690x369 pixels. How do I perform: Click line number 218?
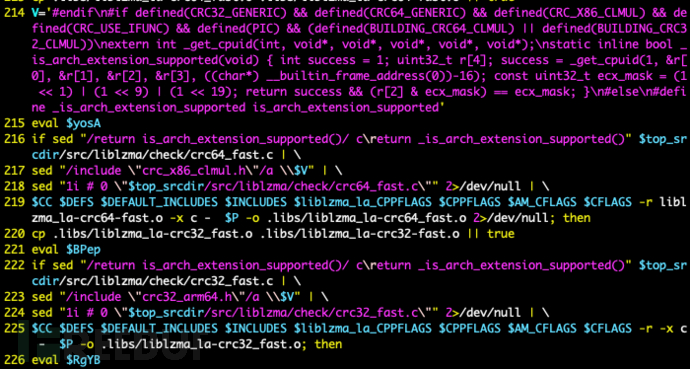pyautogui.click(x=15, y=186)
